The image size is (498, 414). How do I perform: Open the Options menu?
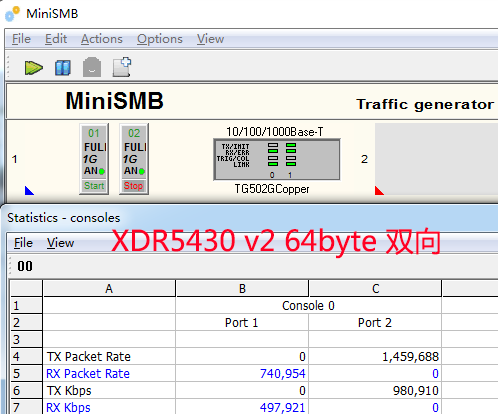(160, 39)
